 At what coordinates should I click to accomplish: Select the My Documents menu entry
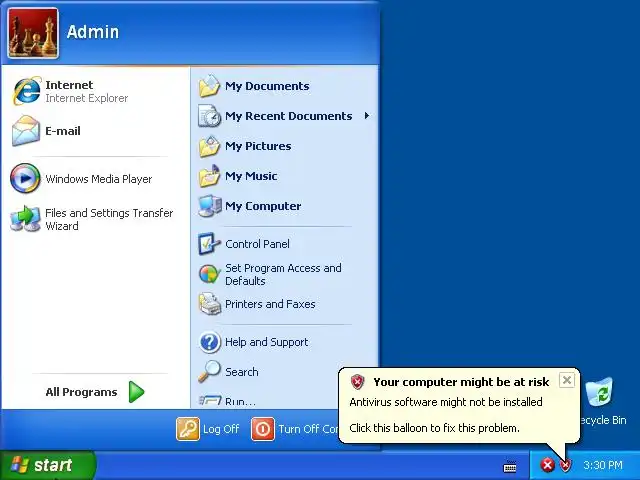[284, 86]
